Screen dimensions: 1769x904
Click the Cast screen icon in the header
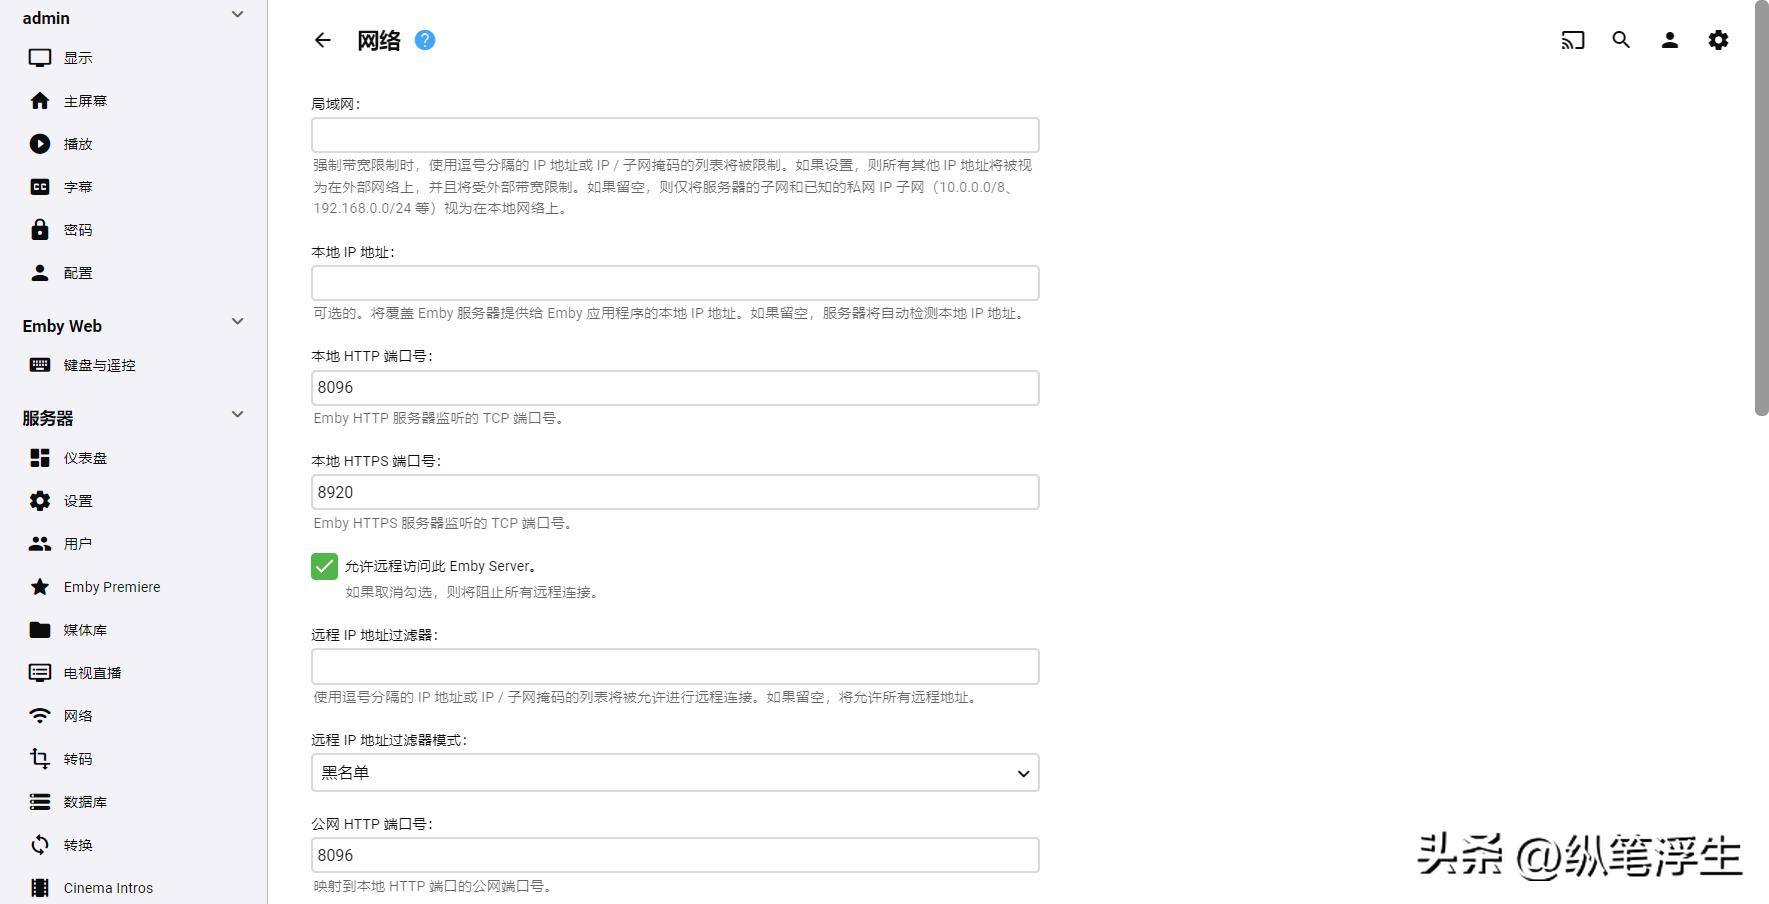click(1571, 40)
